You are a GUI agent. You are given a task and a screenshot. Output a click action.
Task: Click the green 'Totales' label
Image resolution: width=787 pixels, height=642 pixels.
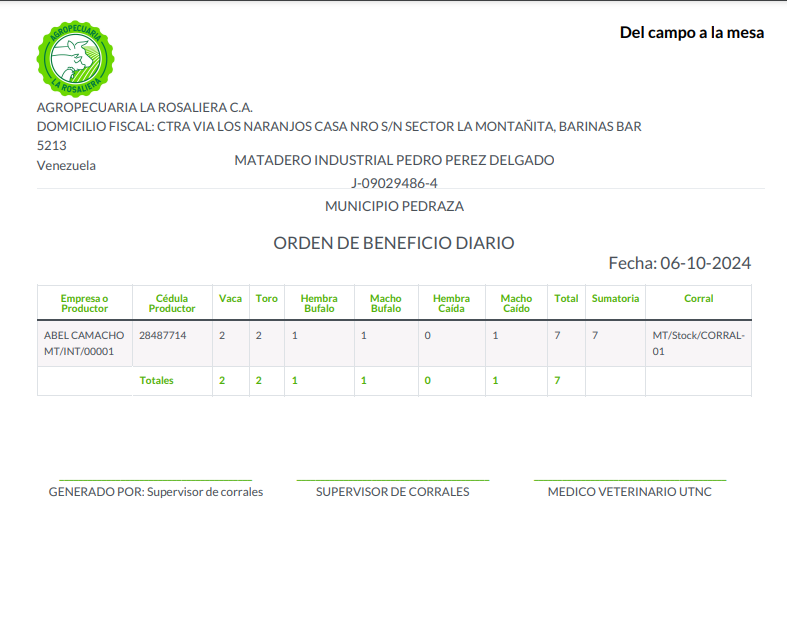157,380
